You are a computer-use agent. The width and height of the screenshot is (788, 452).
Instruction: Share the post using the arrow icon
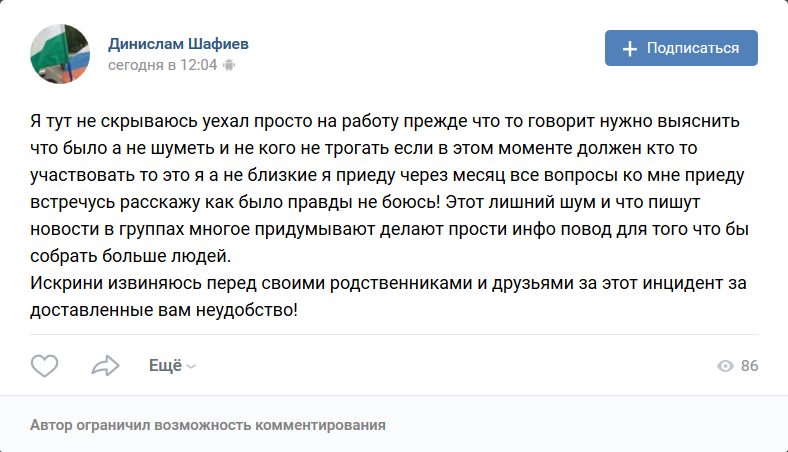pos(106,366)
